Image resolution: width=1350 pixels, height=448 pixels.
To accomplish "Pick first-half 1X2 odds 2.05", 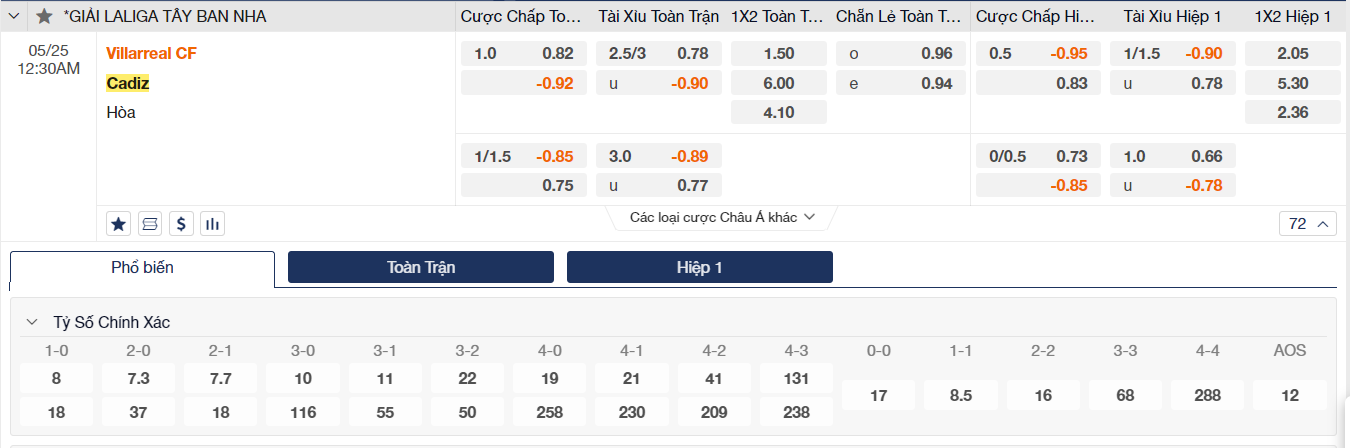I will coord(1292,54).
